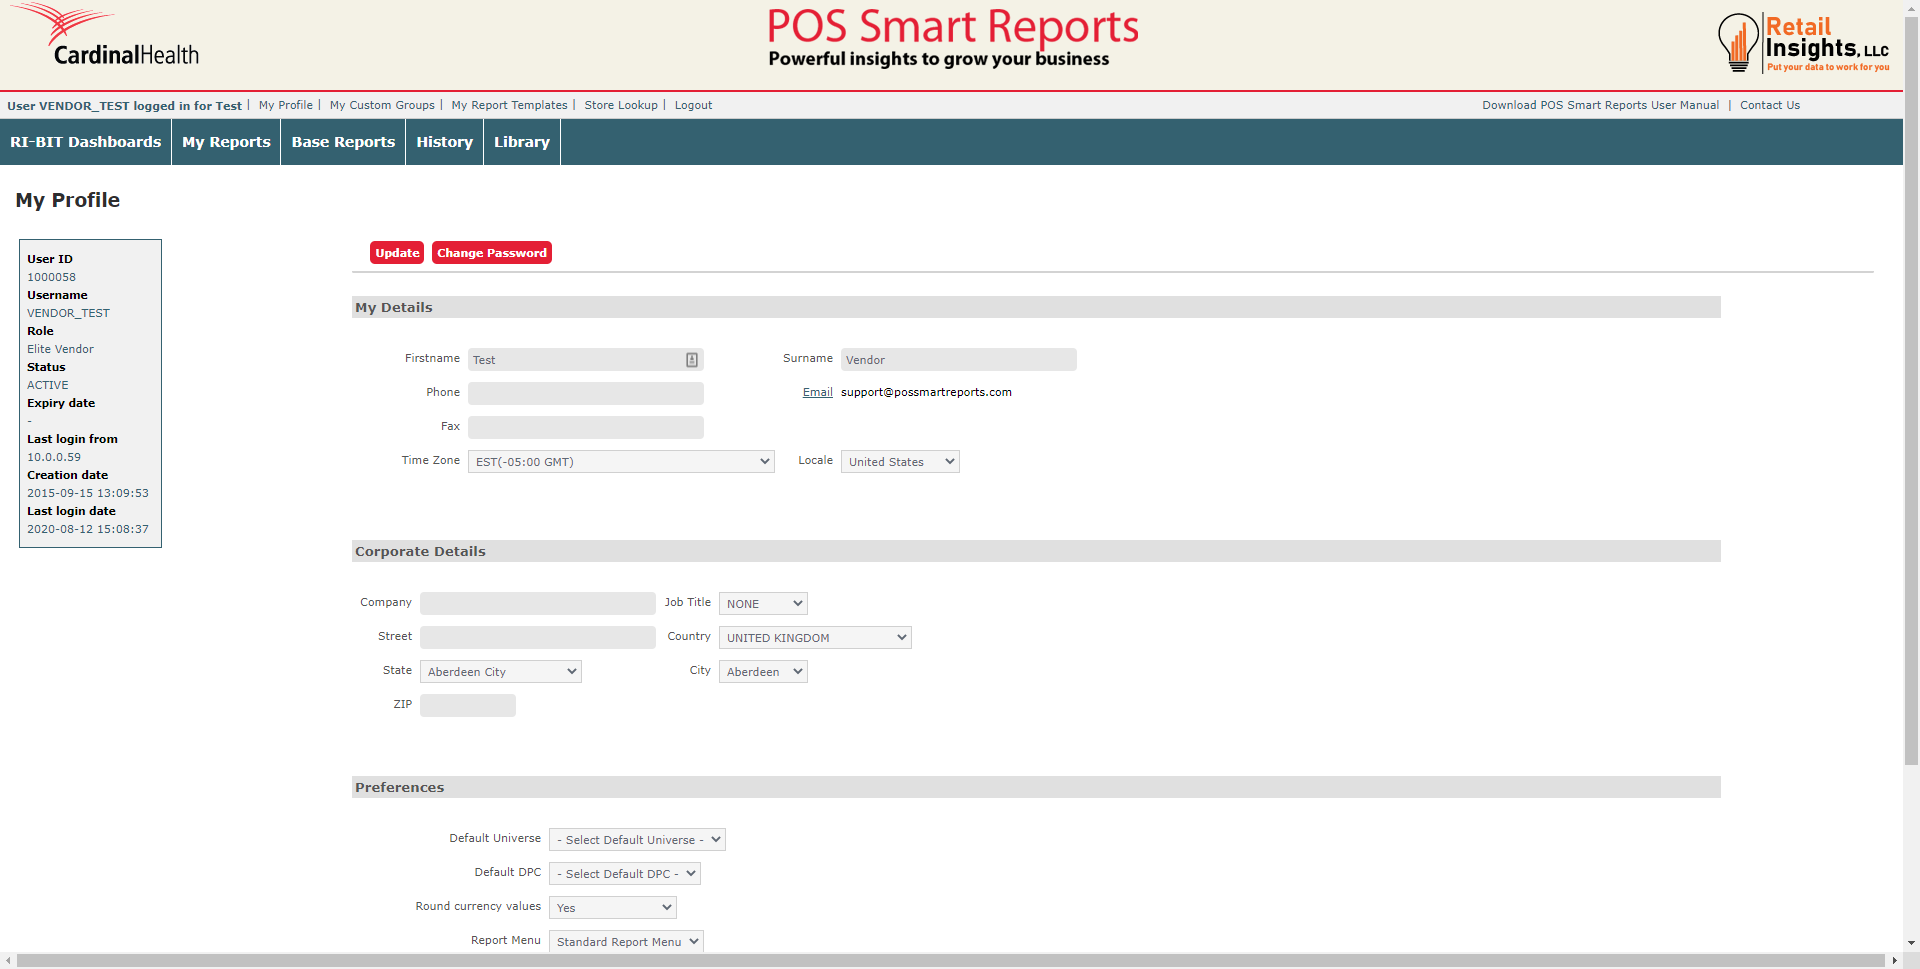This screenshot has height=969, width=1920.
Task: Open the RI-BIT Dashboards tab
Action: point(85,142)
